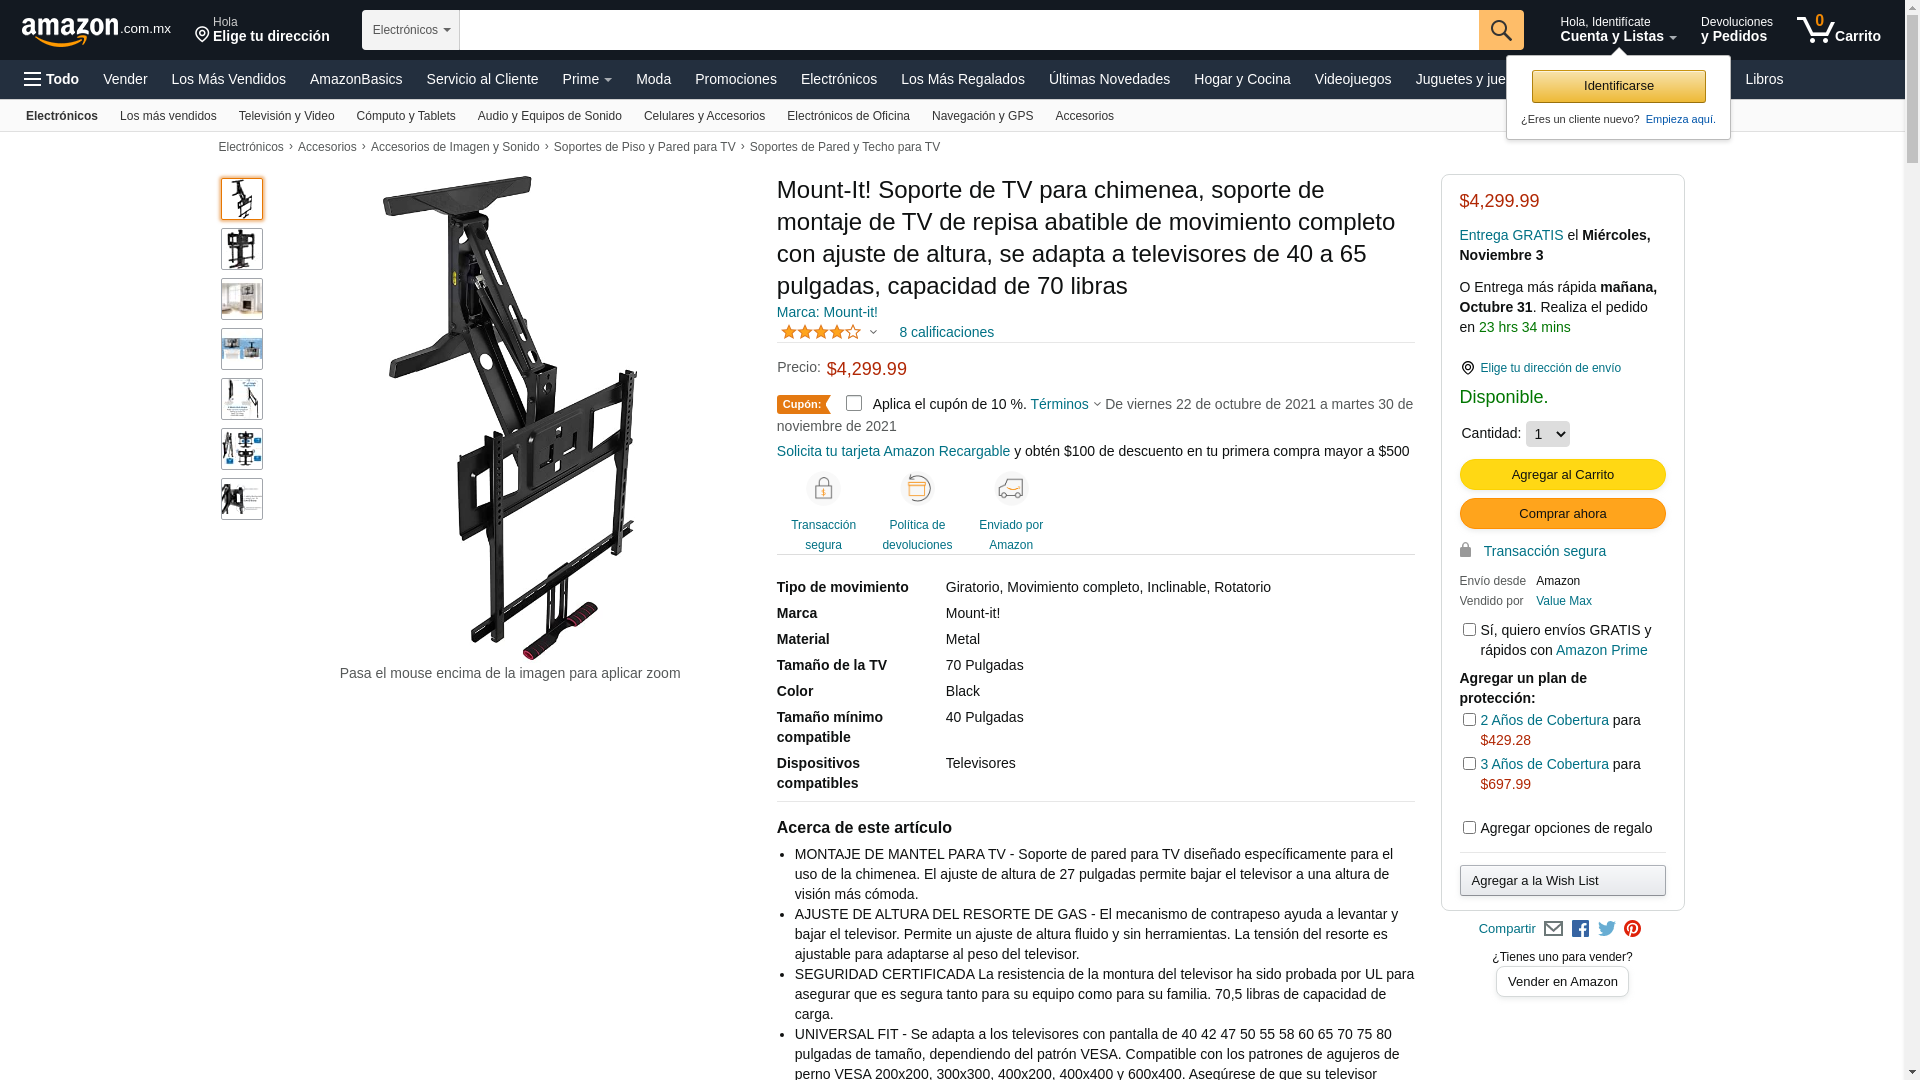The image size is (1920, 1080).
Task: Open the Cantidad quantity dropdown
Action: (1548, 434)
